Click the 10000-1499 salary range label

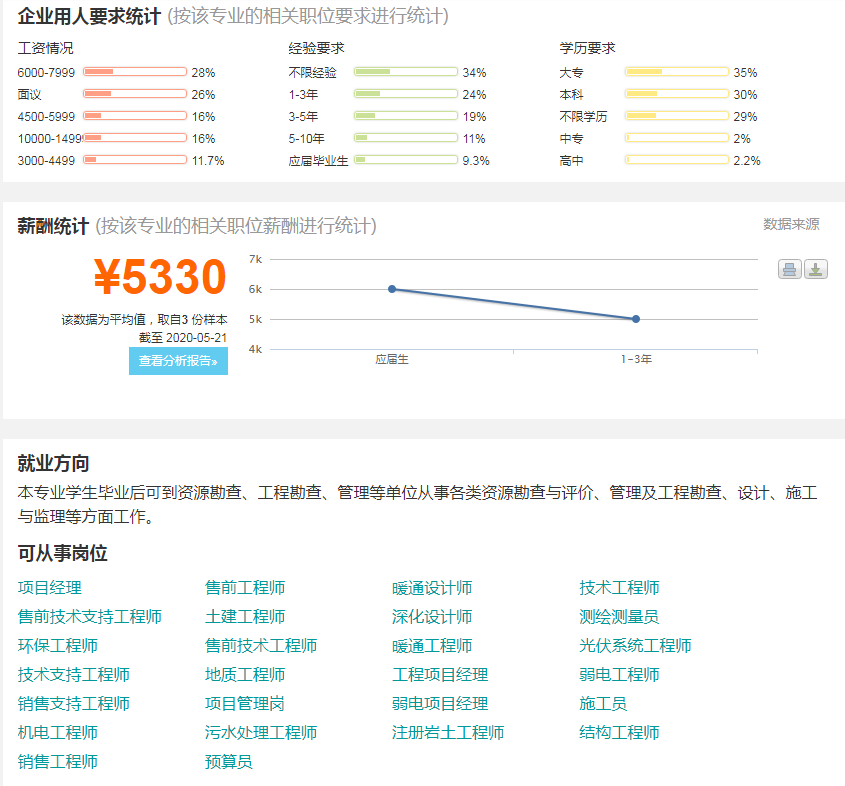click(x=50, y=138)
